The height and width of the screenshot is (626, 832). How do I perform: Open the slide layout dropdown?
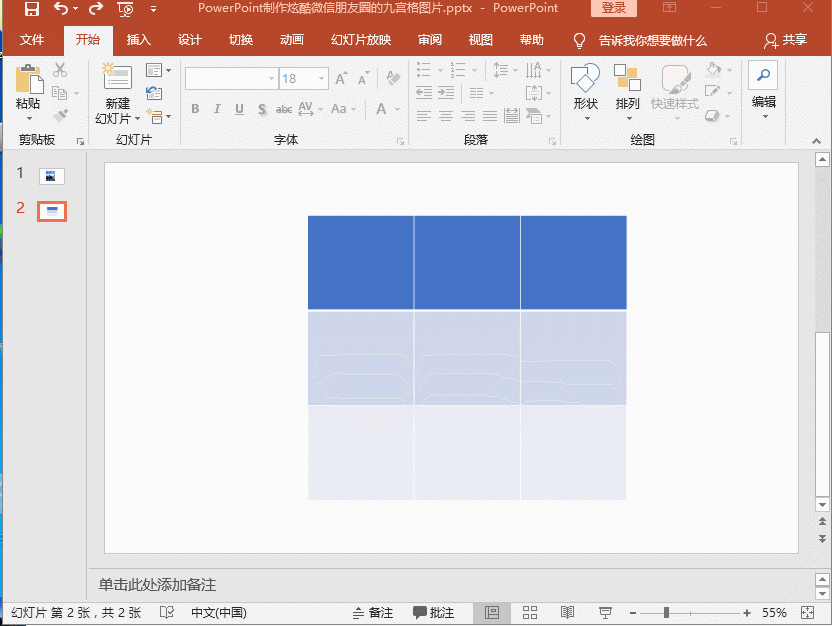click(158, 70)
